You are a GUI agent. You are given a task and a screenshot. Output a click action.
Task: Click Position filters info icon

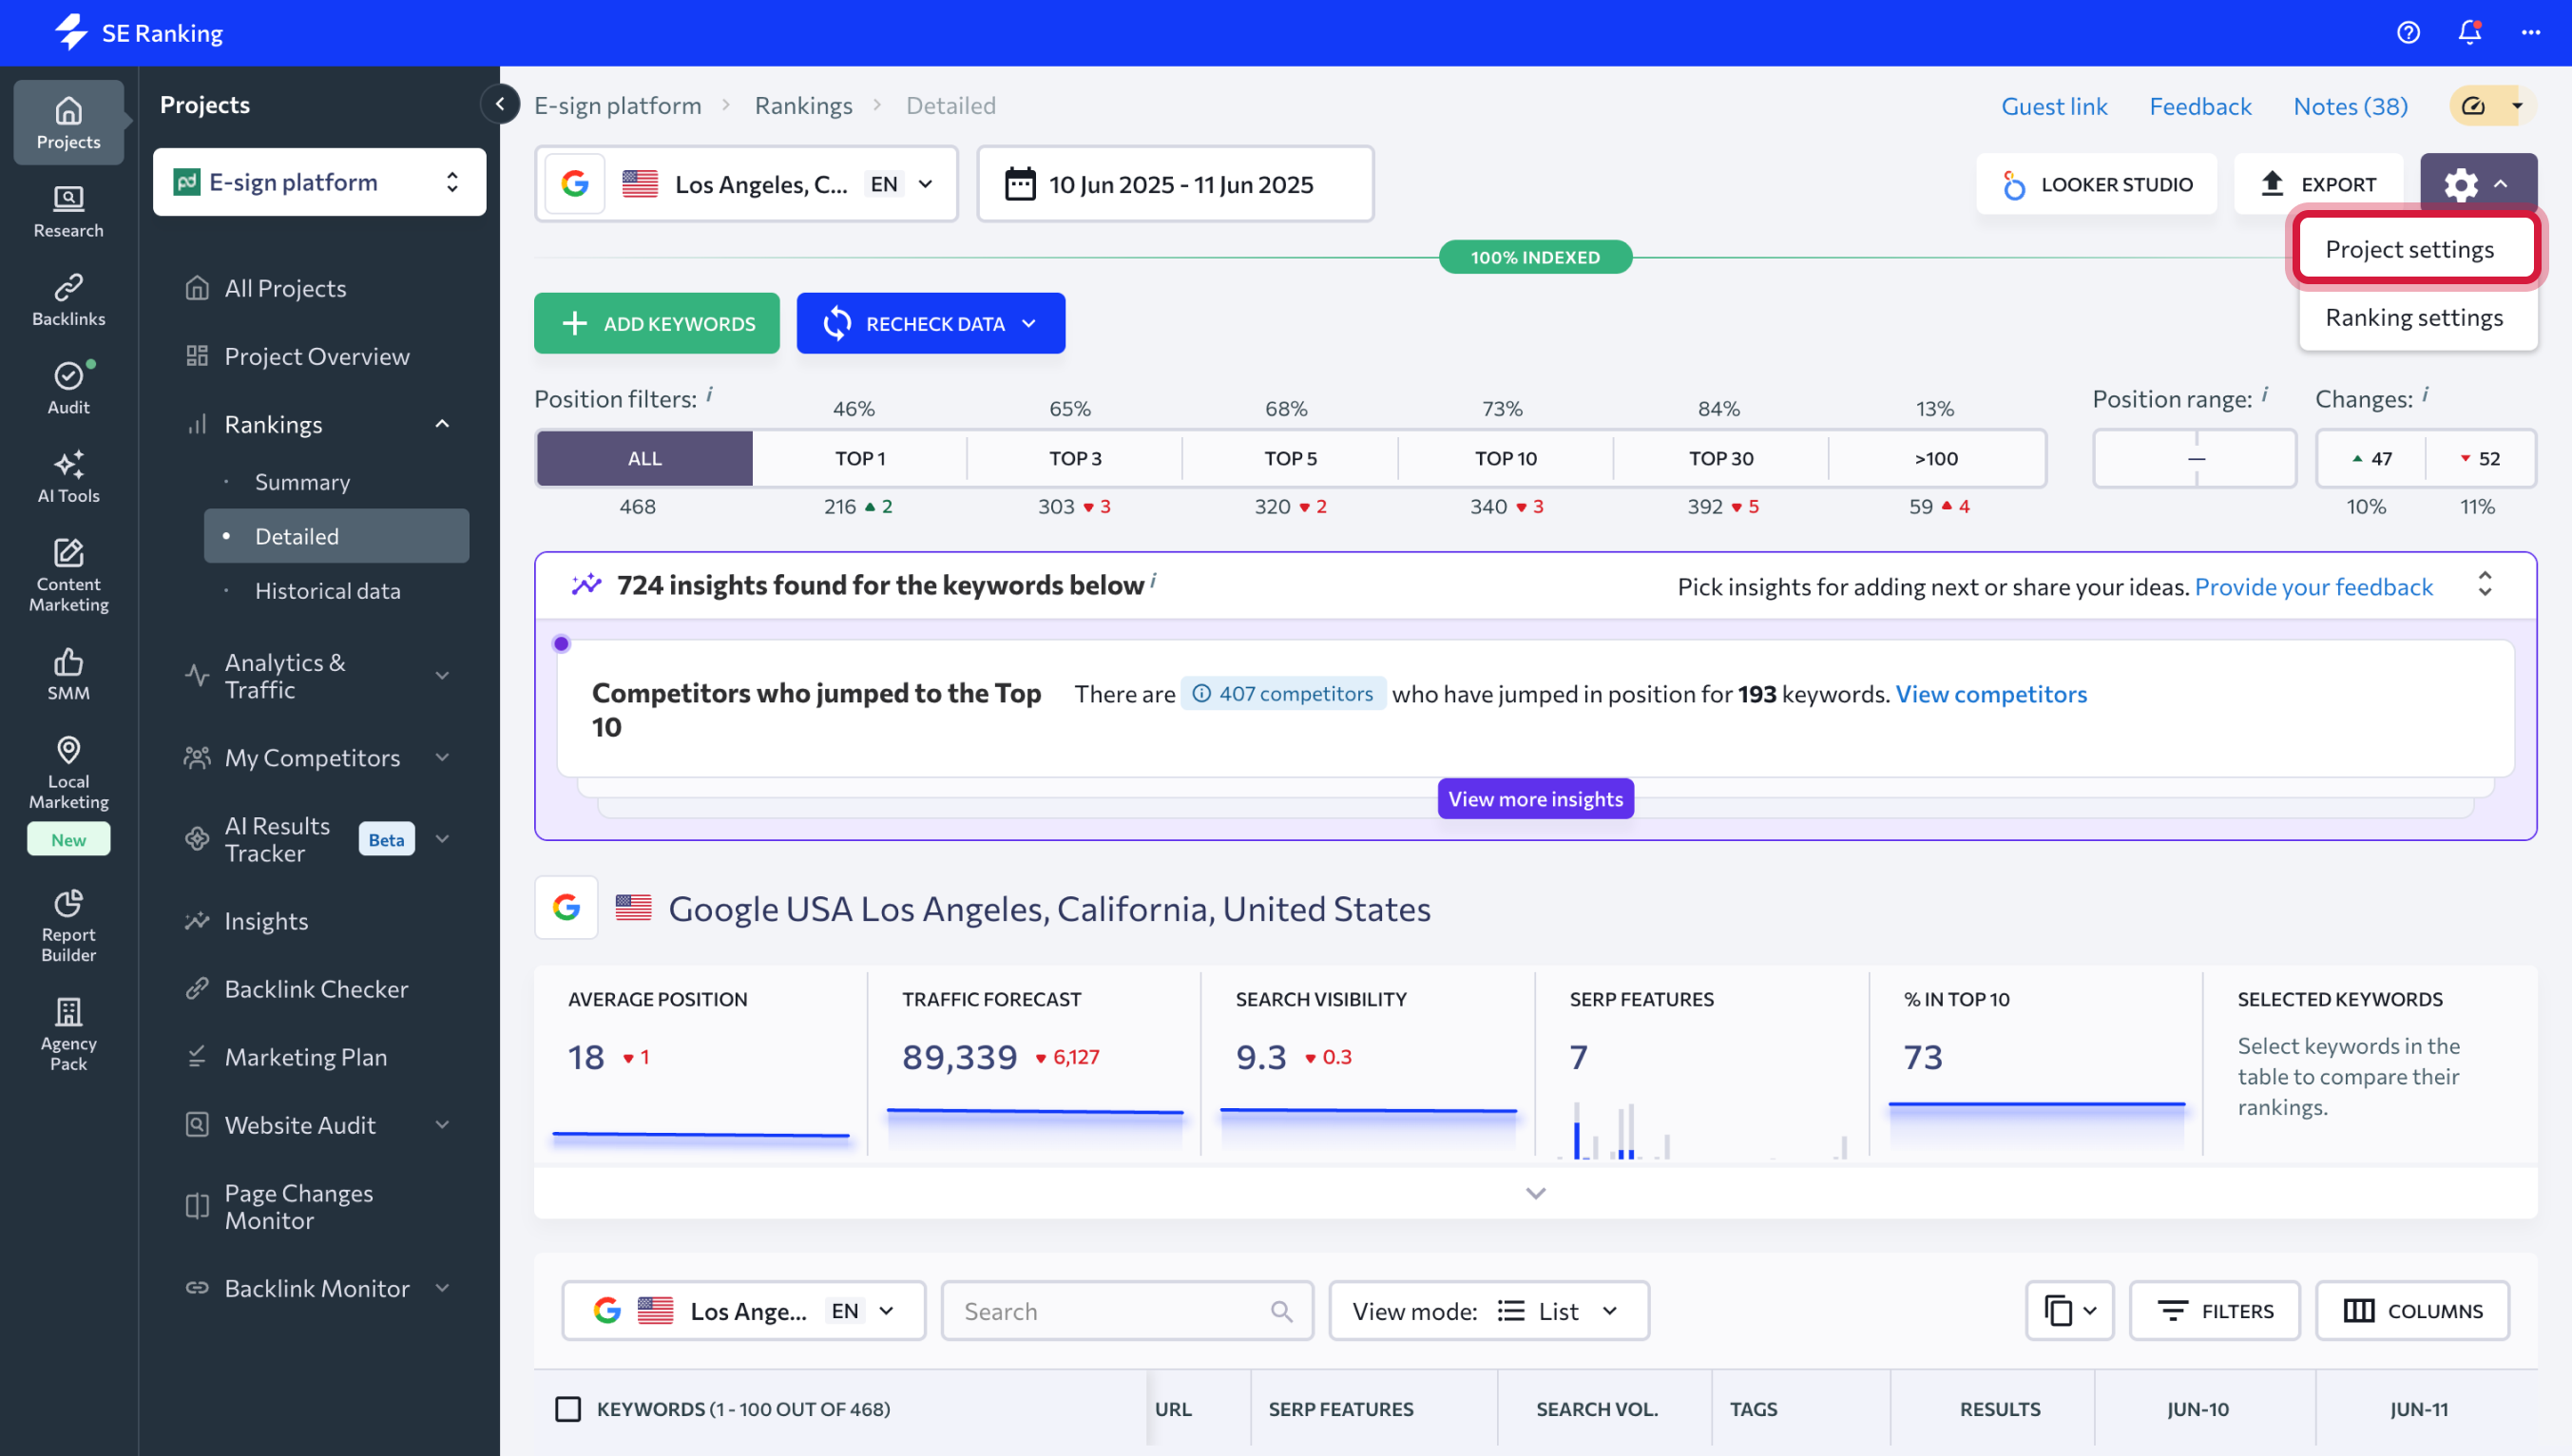coord(709,394)
